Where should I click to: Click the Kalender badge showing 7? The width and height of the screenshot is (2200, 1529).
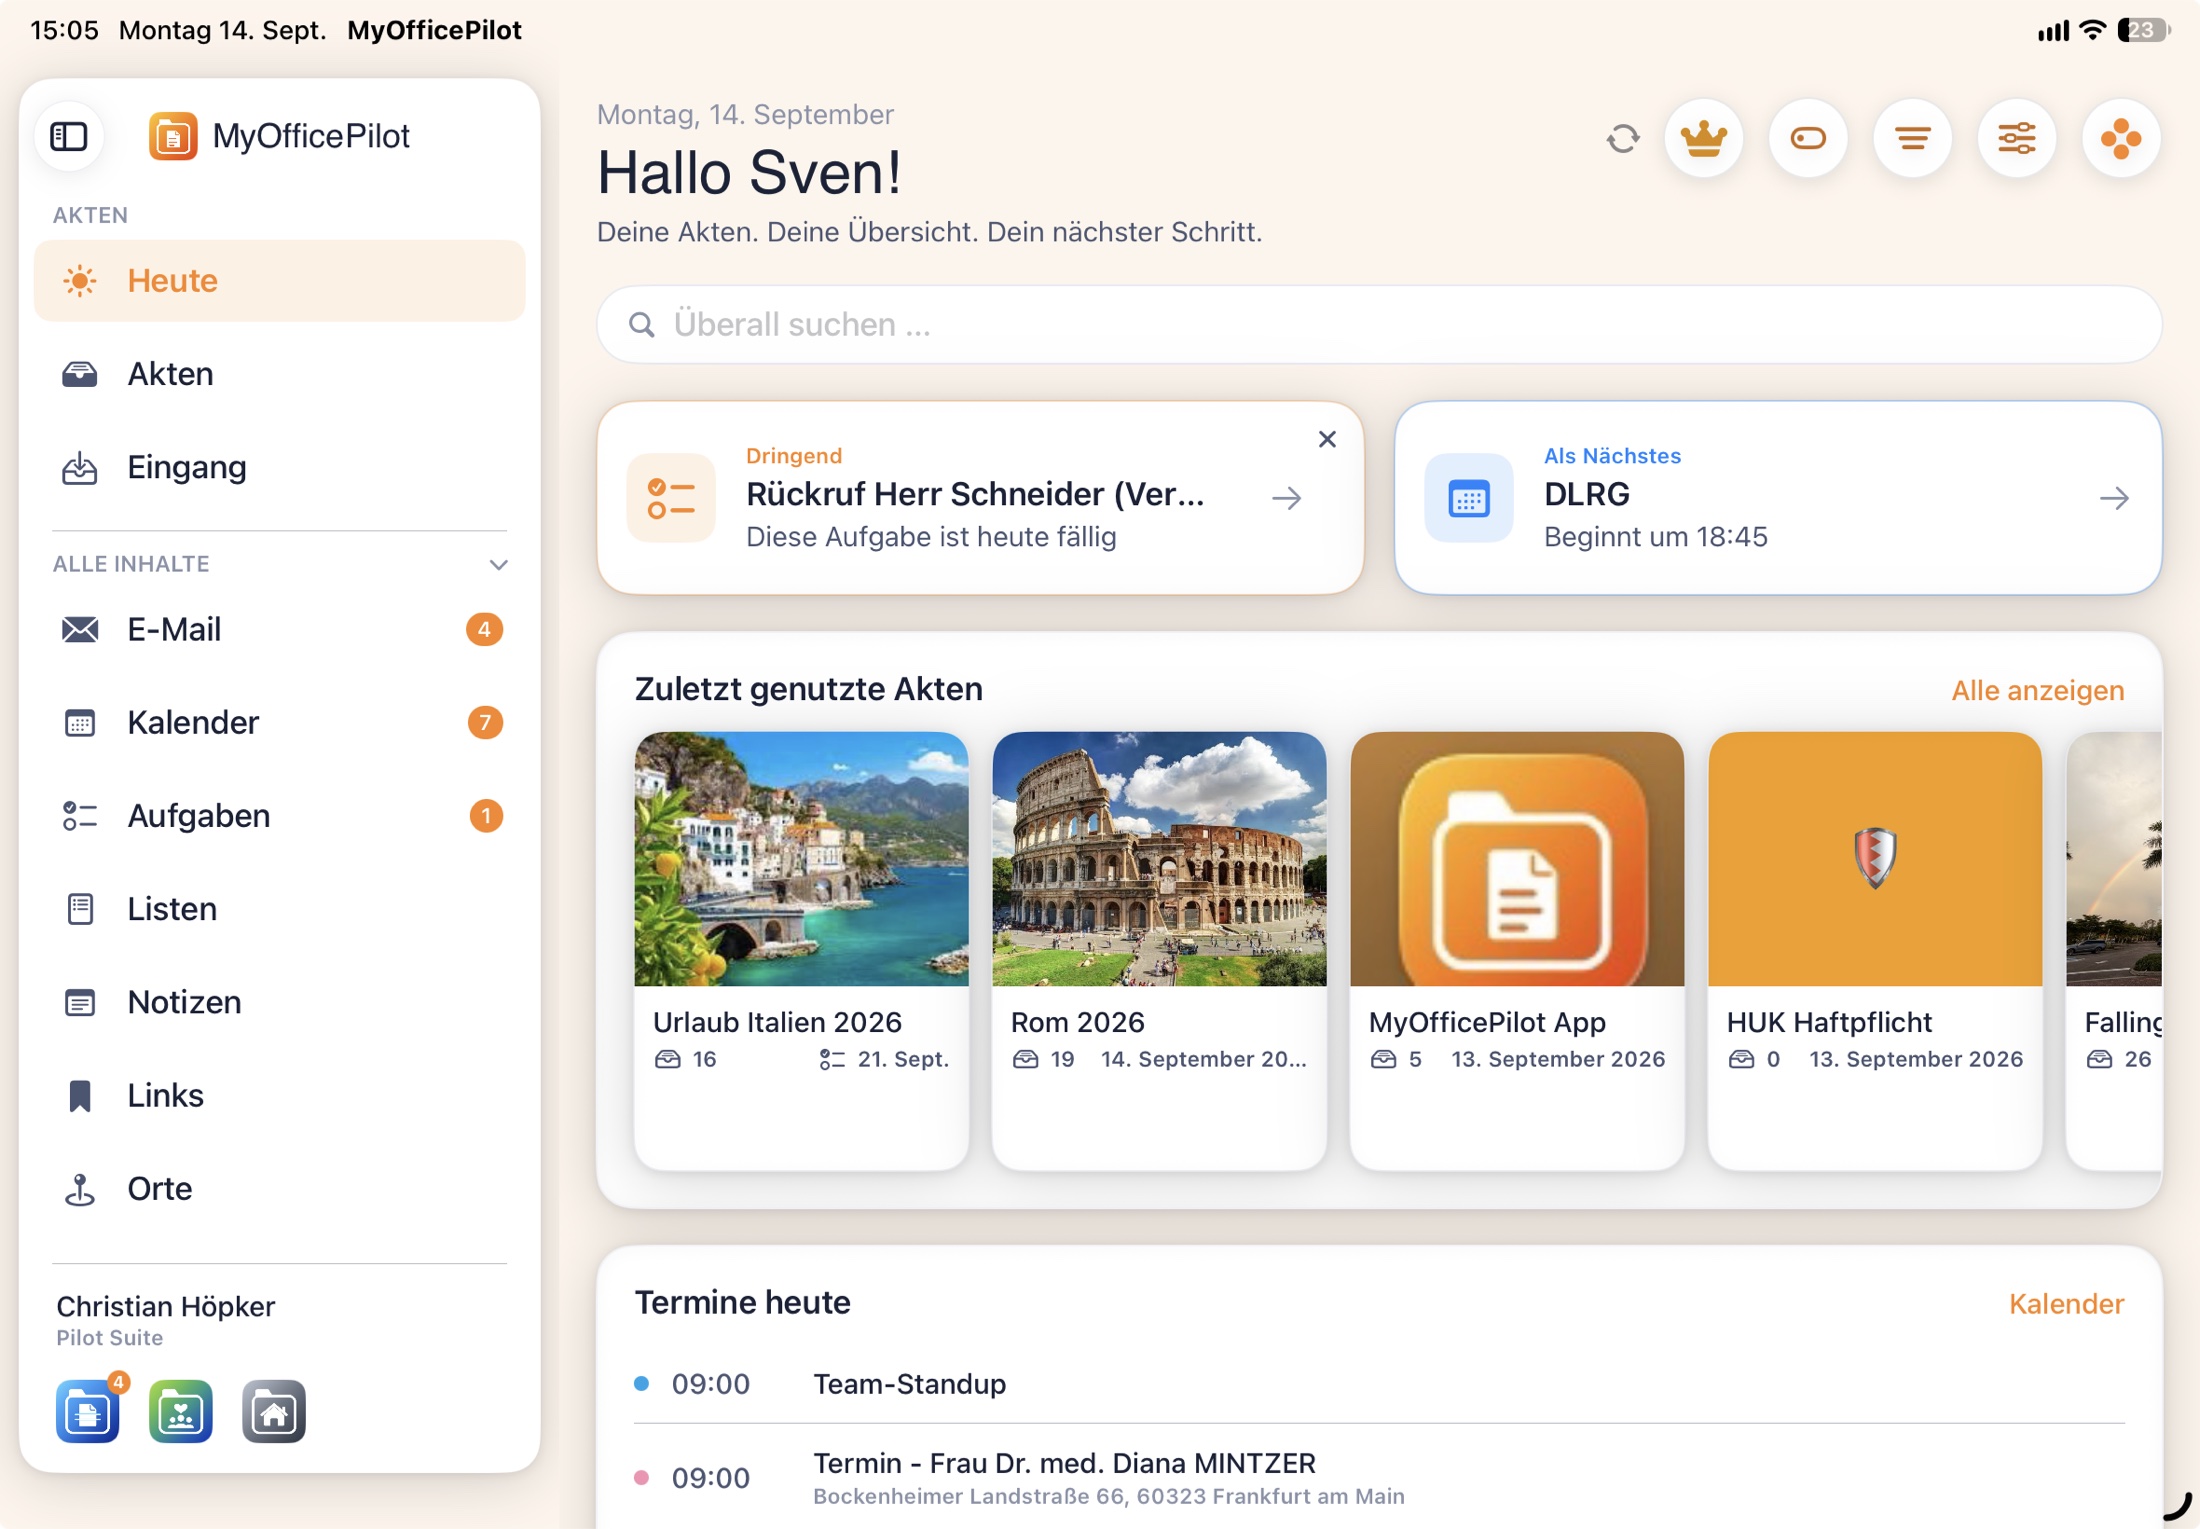coord(485,722)
